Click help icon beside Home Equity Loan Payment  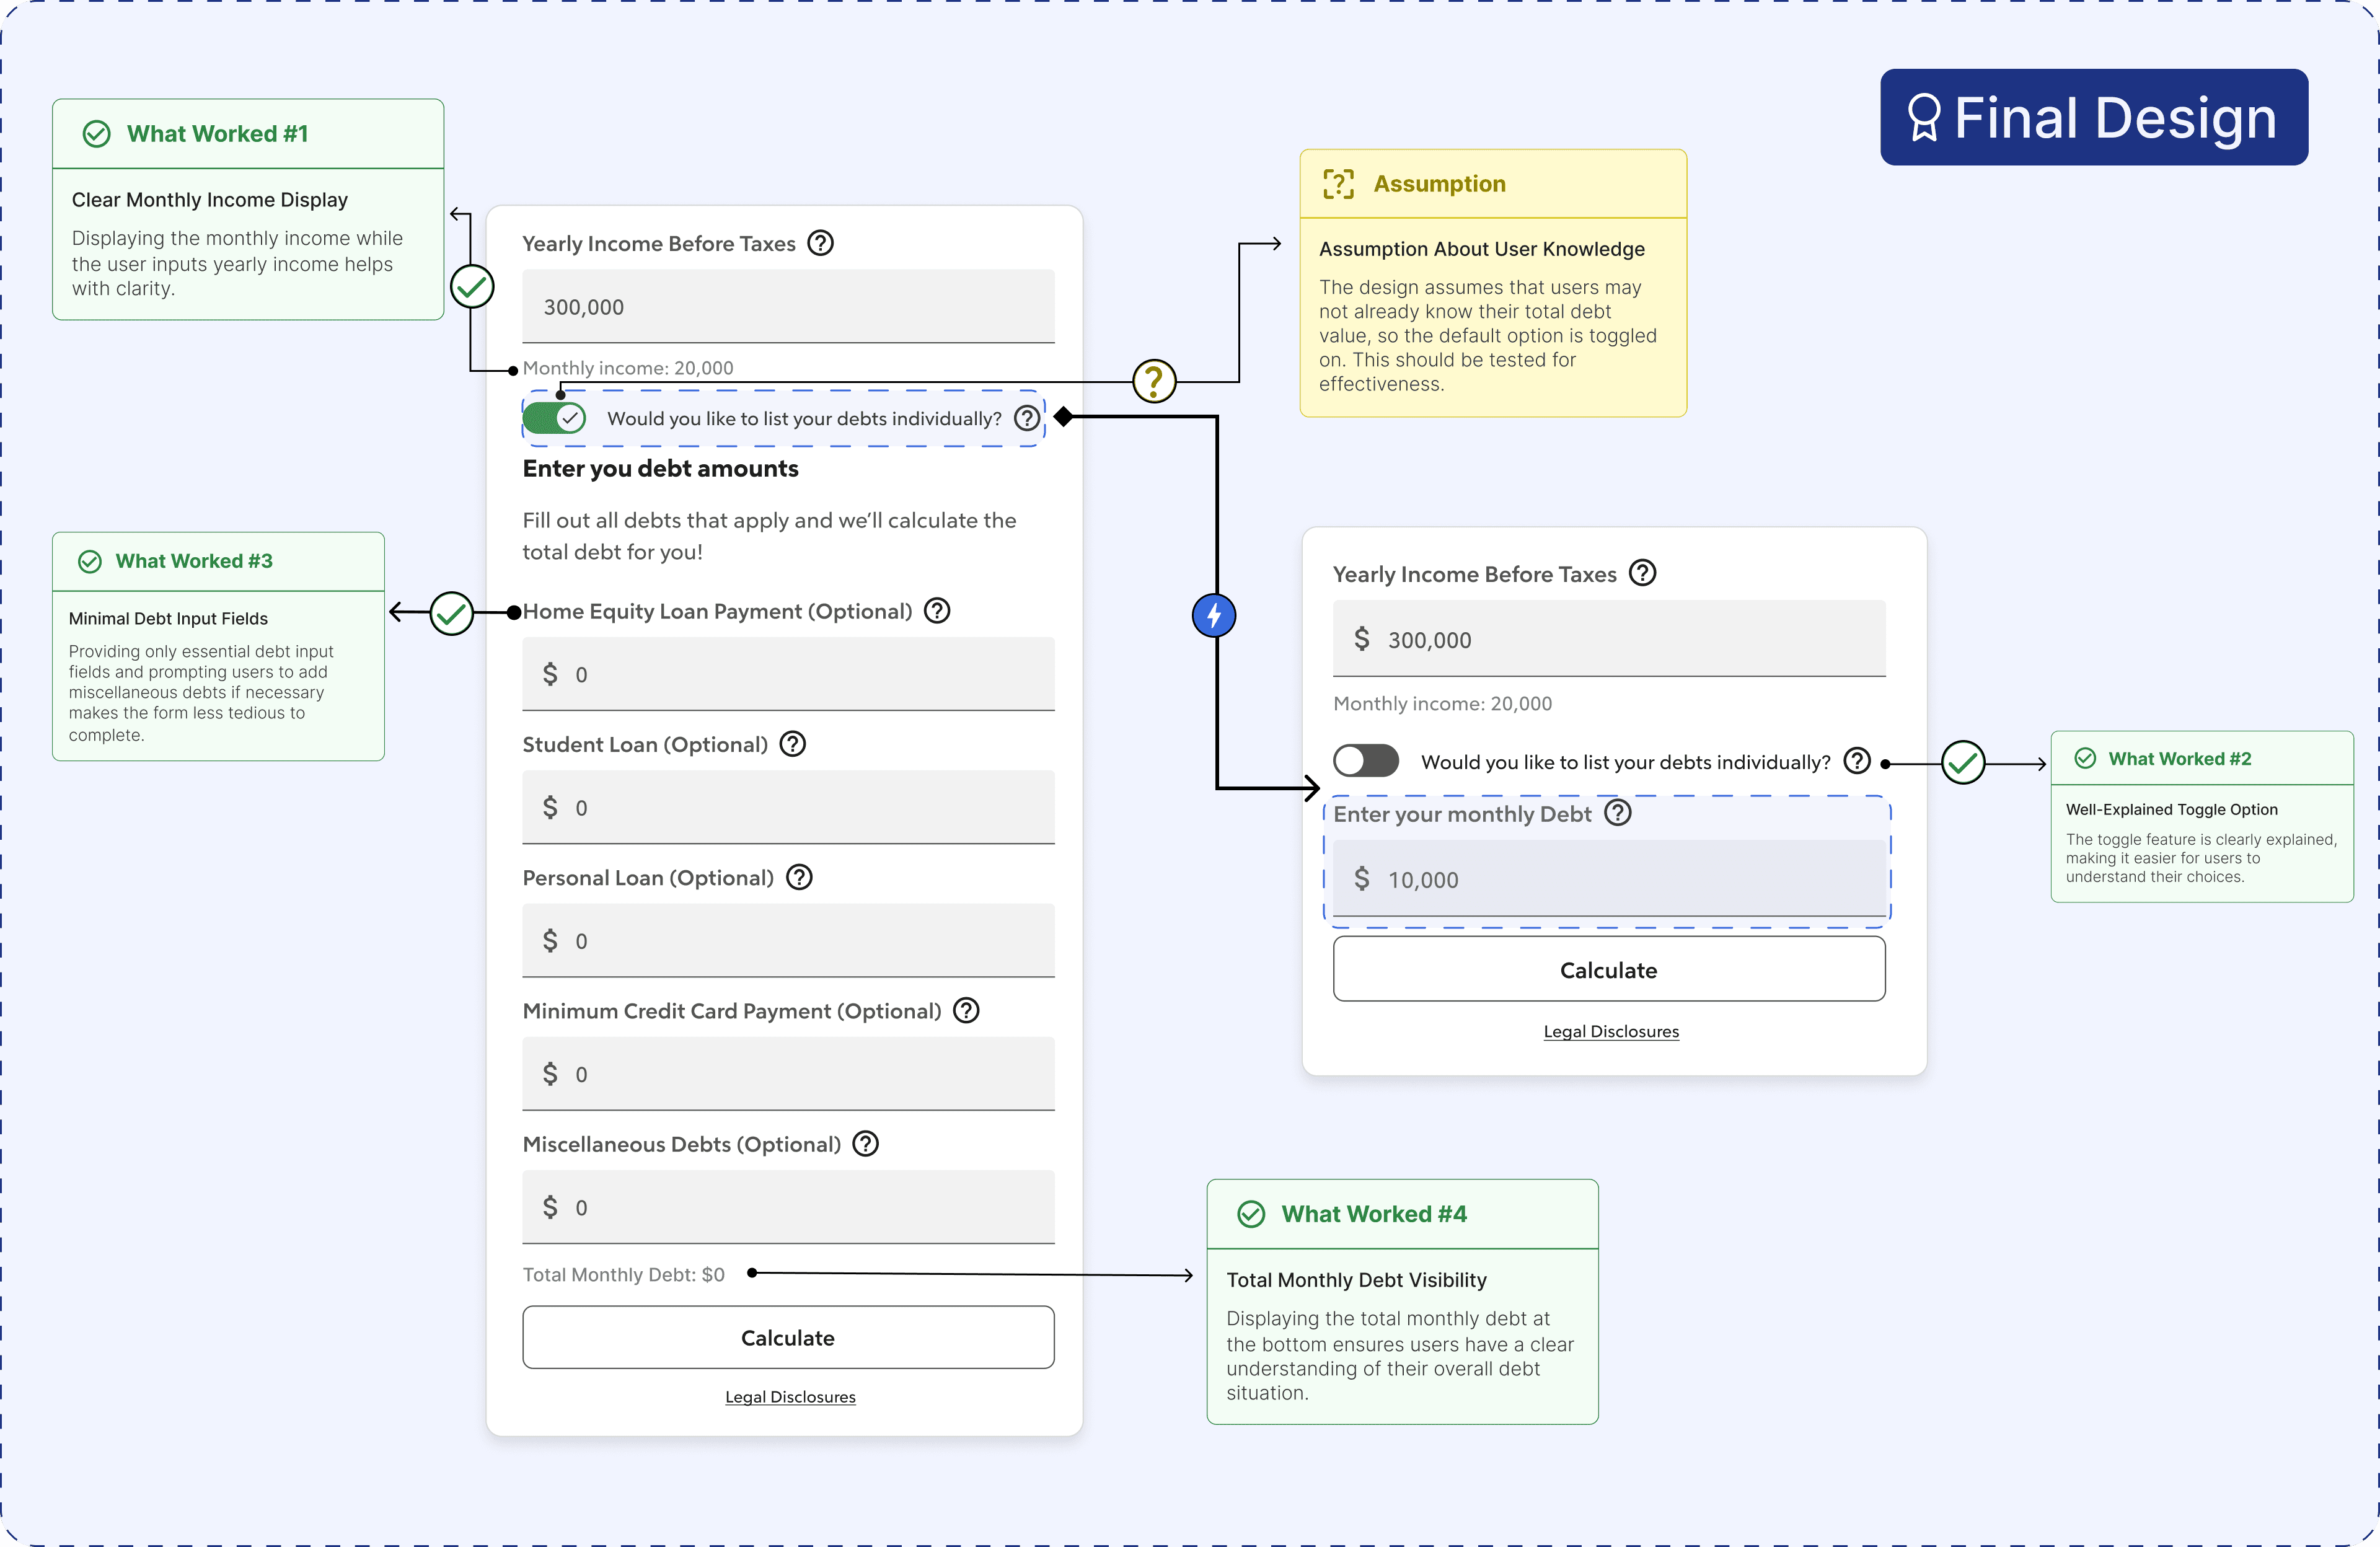tap(936, 611)
